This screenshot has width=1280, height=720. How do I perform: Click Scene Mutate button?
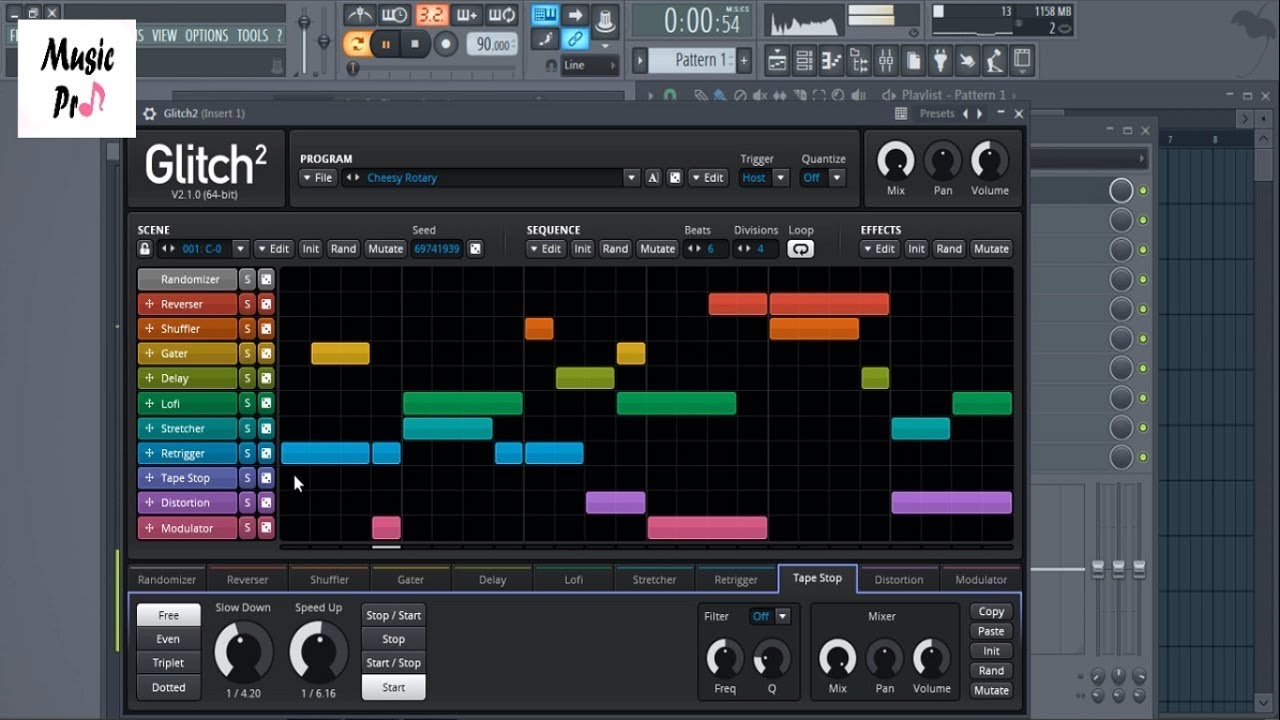(x=385, y=249)
